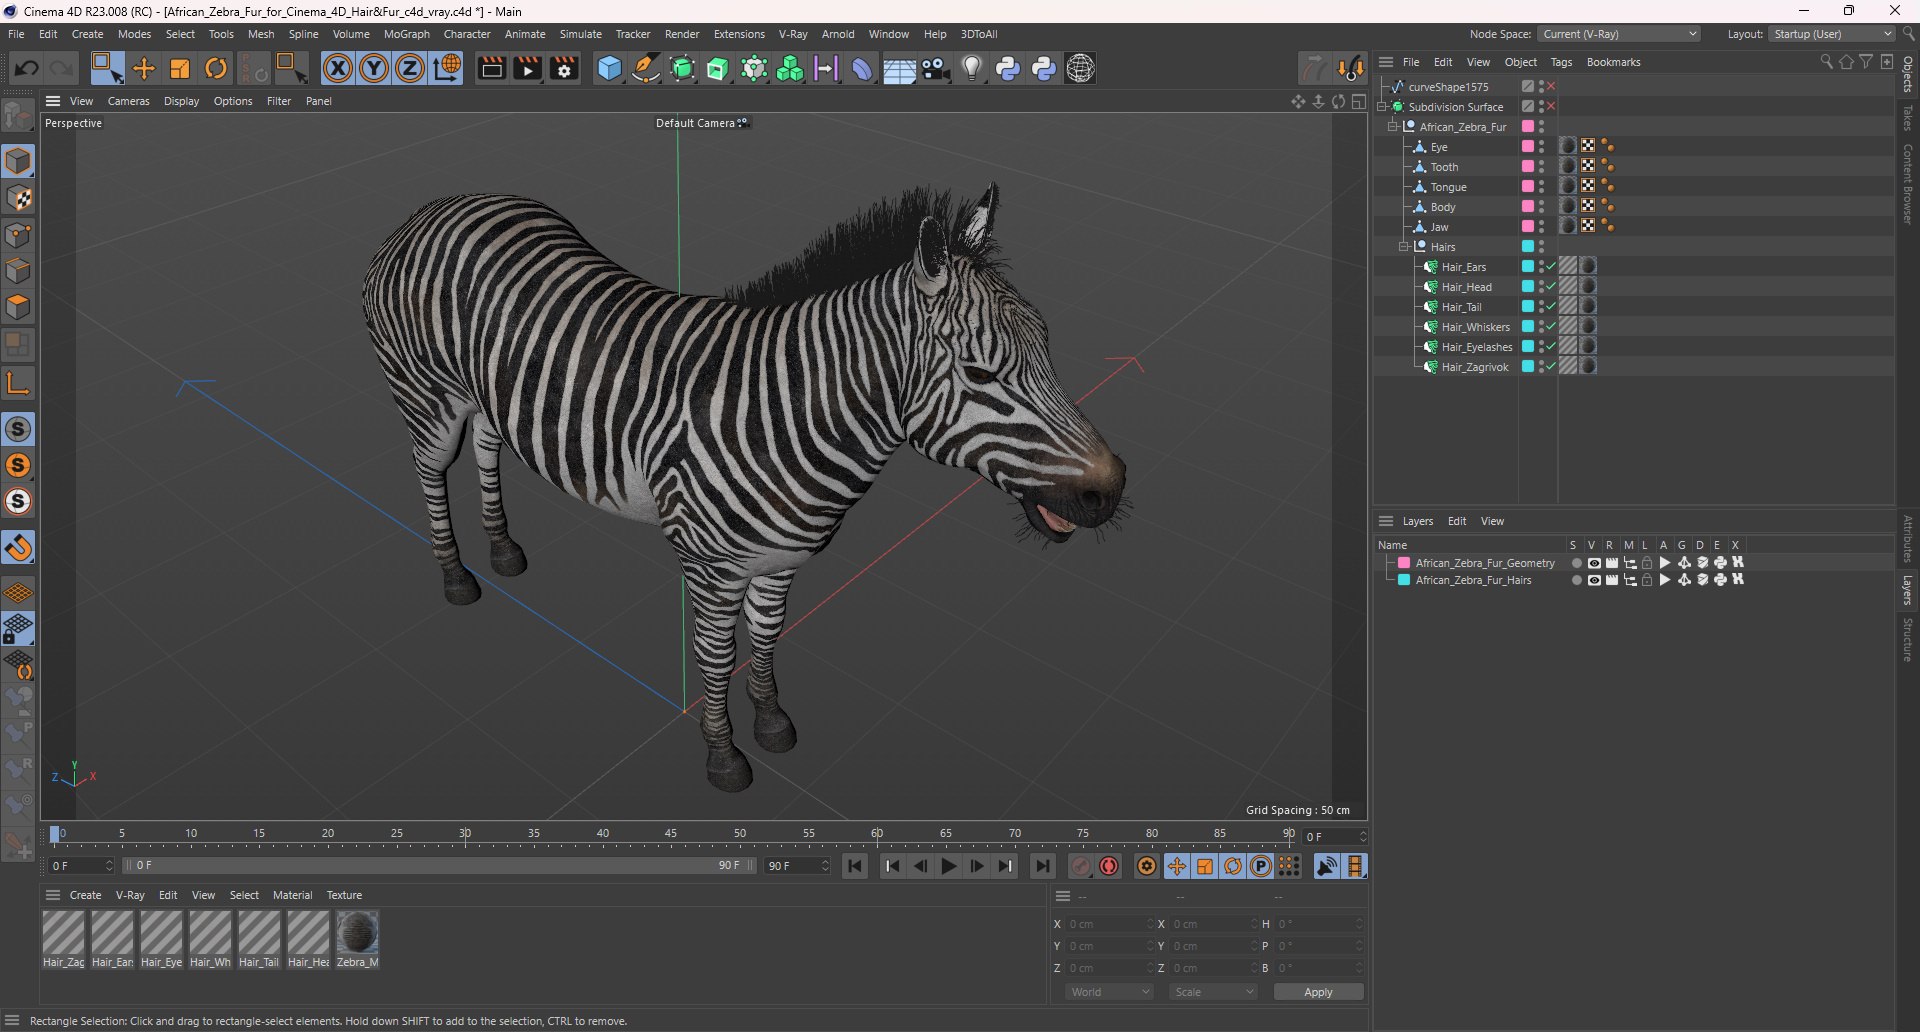
Task: Collapse the African_Zebra_Fur null object
Action: tap(1392, 127)
